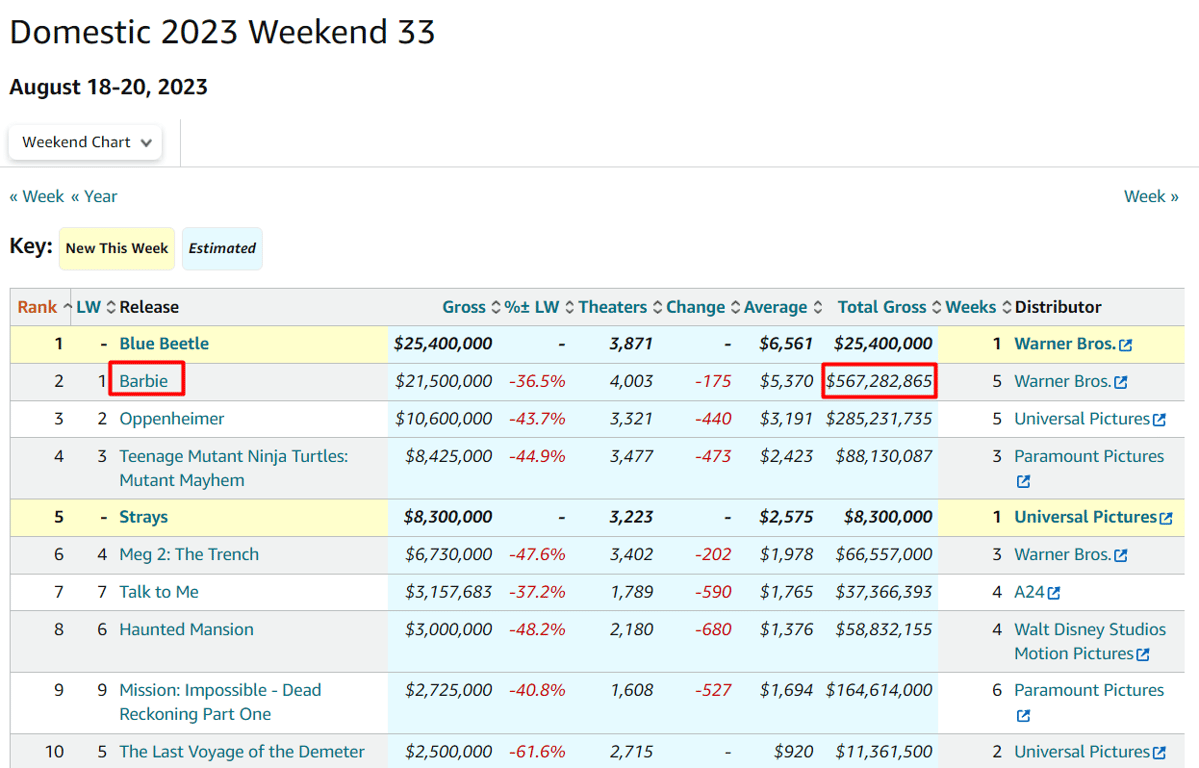Open external link icon beside A24 distributor
Image resolution: width=1199 pixels, height=768 pixels.
click(x=1053, y=593)
